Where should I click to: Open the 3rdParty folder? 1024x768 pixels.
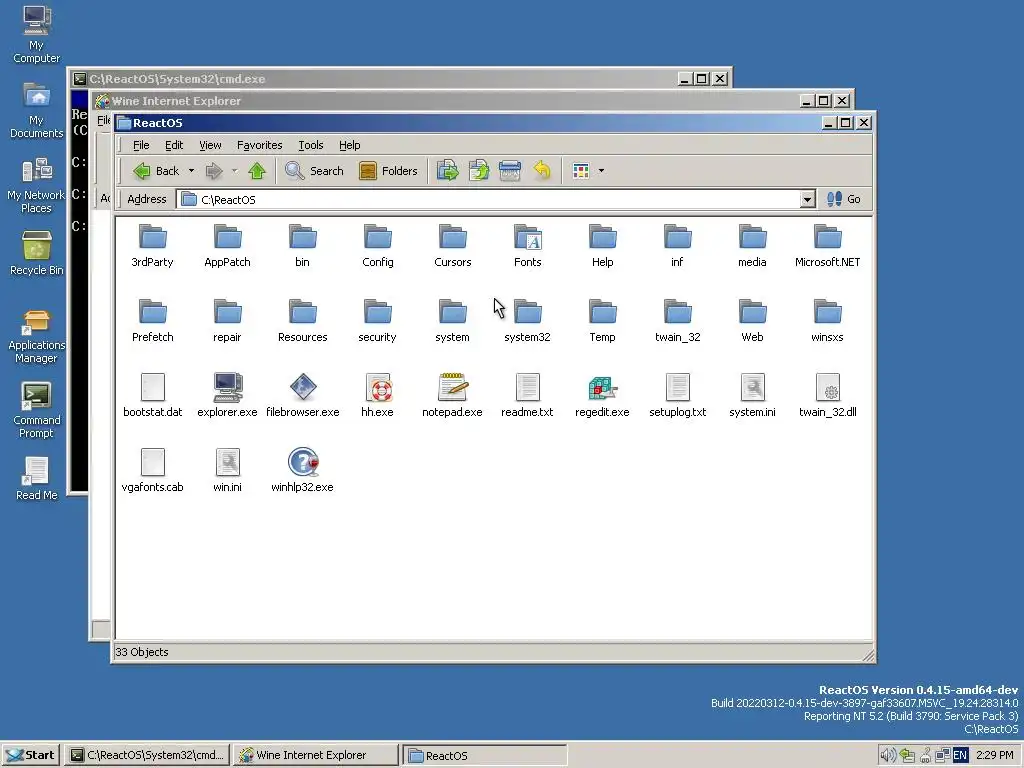coord(153,245)
